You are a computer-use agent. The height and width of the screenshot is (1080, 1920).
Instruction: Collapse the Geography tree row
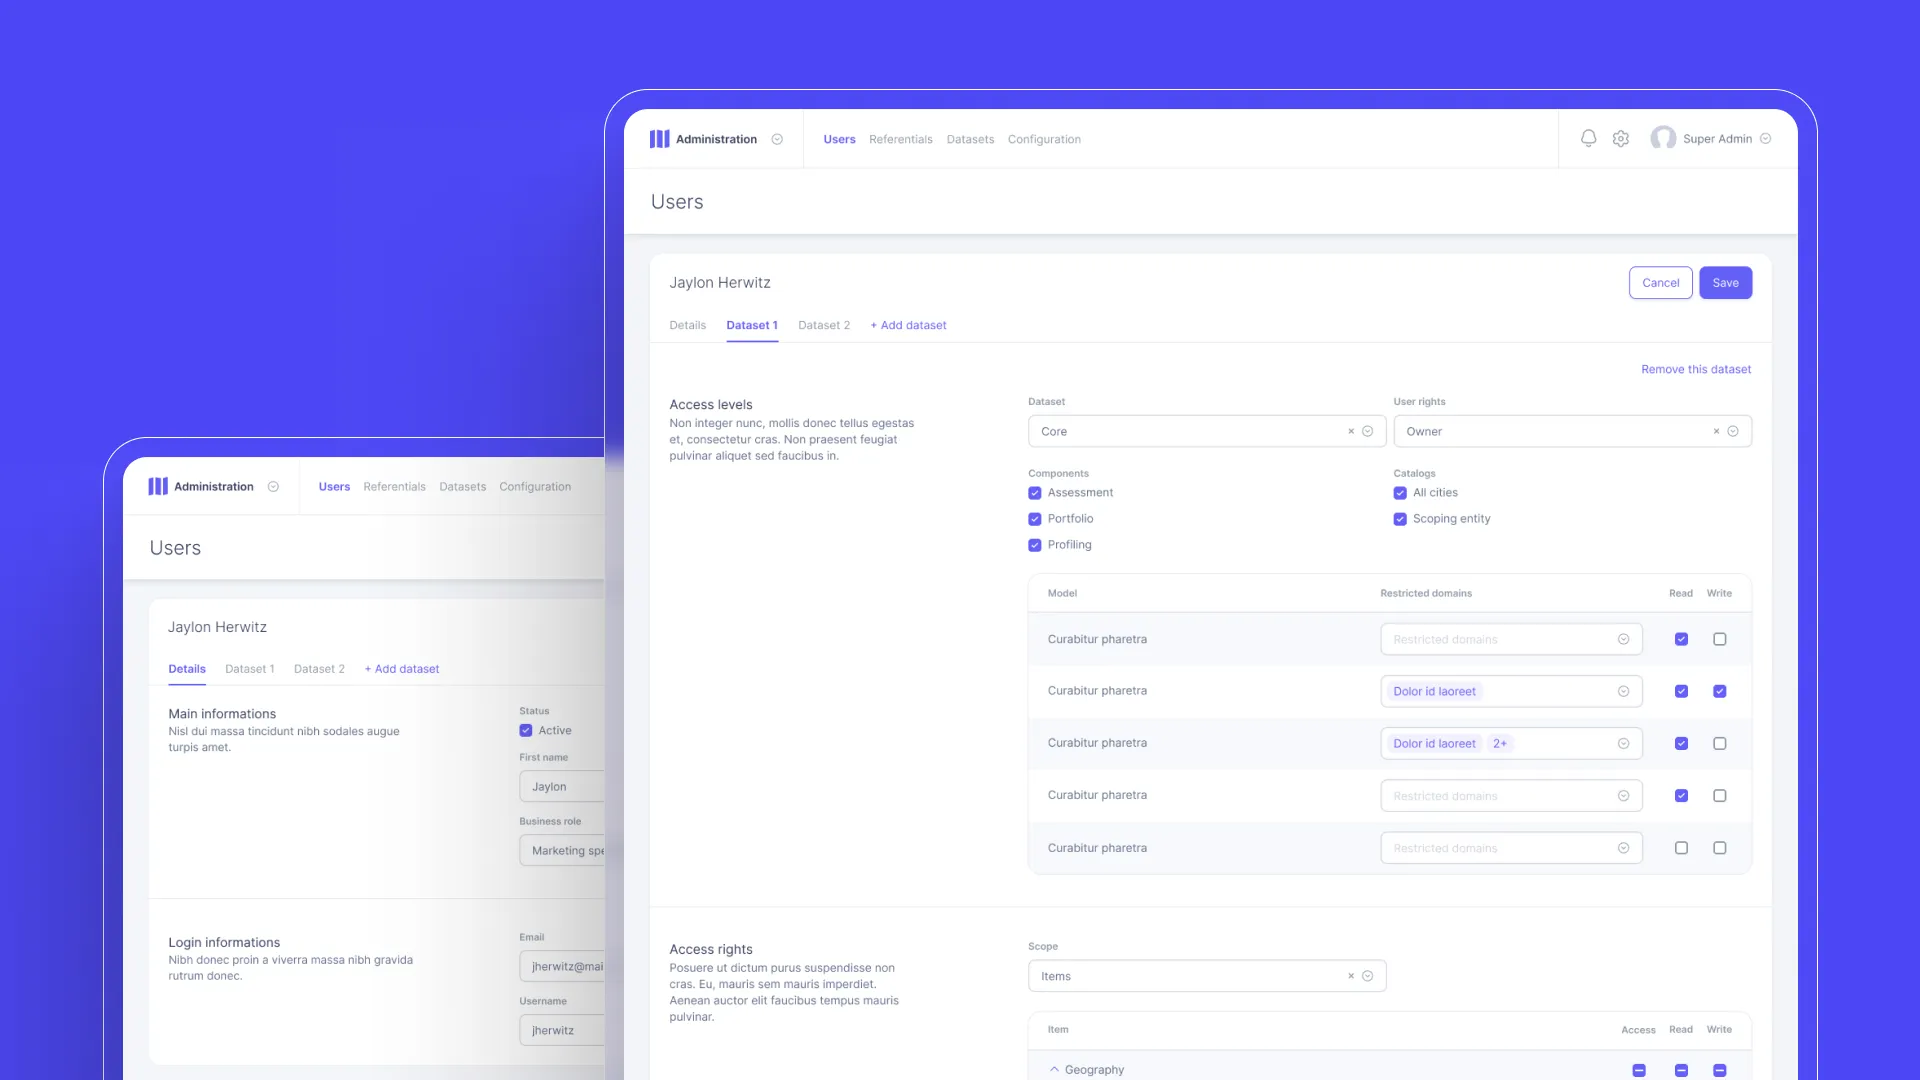(1054, 1069)
